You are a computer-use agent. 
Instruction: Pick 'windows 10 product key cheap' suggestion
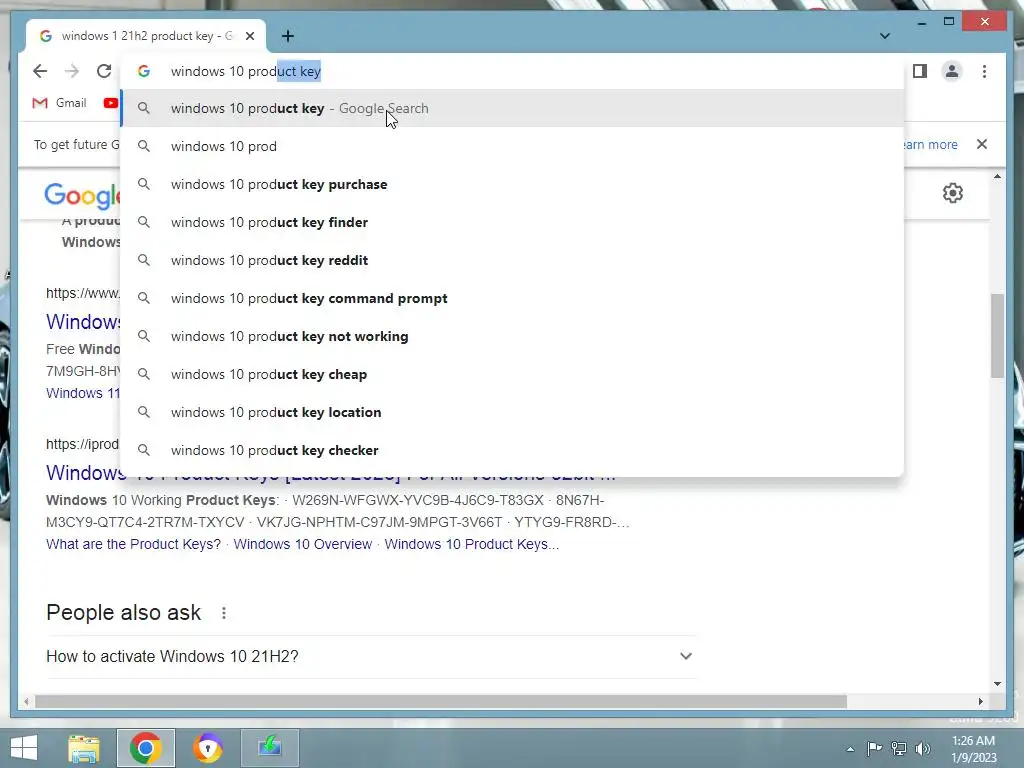point(512,374)
